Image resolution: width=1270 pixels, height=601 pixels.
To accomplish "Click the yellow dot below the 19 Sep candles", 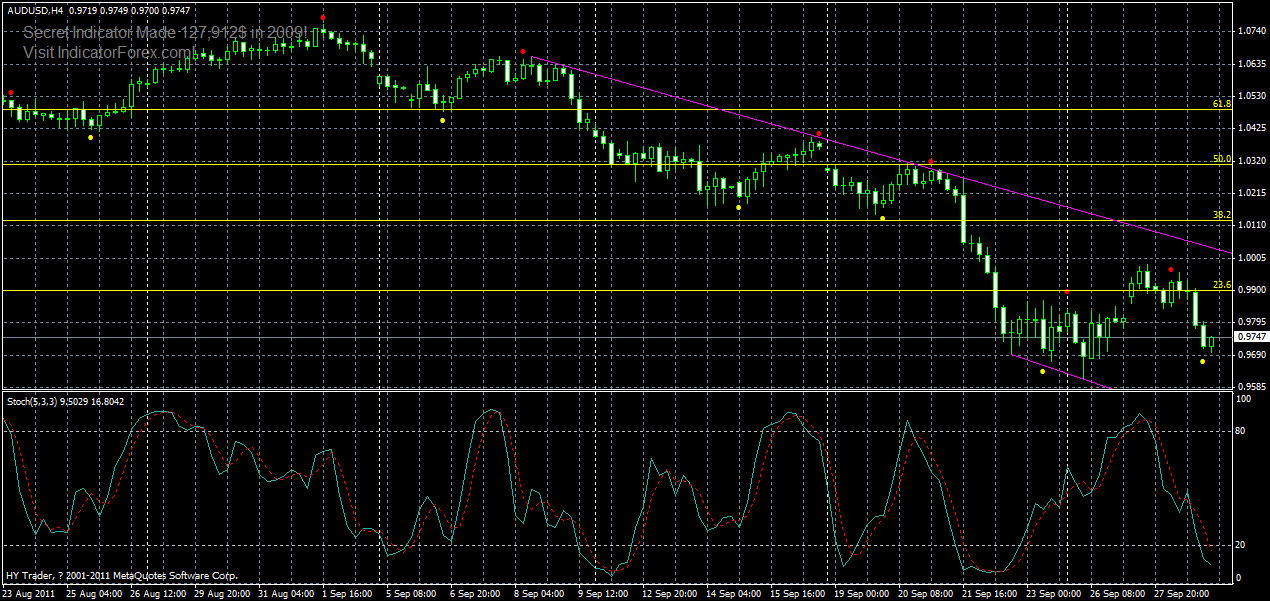I will (x=882, y=216).
